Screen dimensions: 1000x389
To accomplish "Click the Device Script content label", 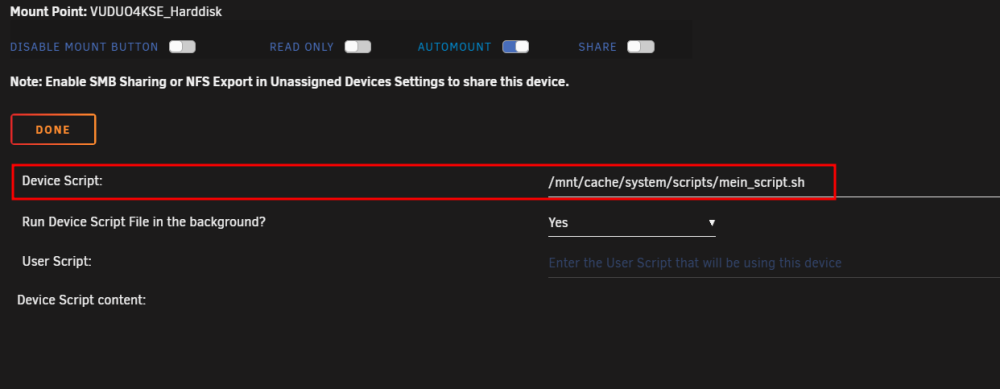I will [x=82, y=300].
